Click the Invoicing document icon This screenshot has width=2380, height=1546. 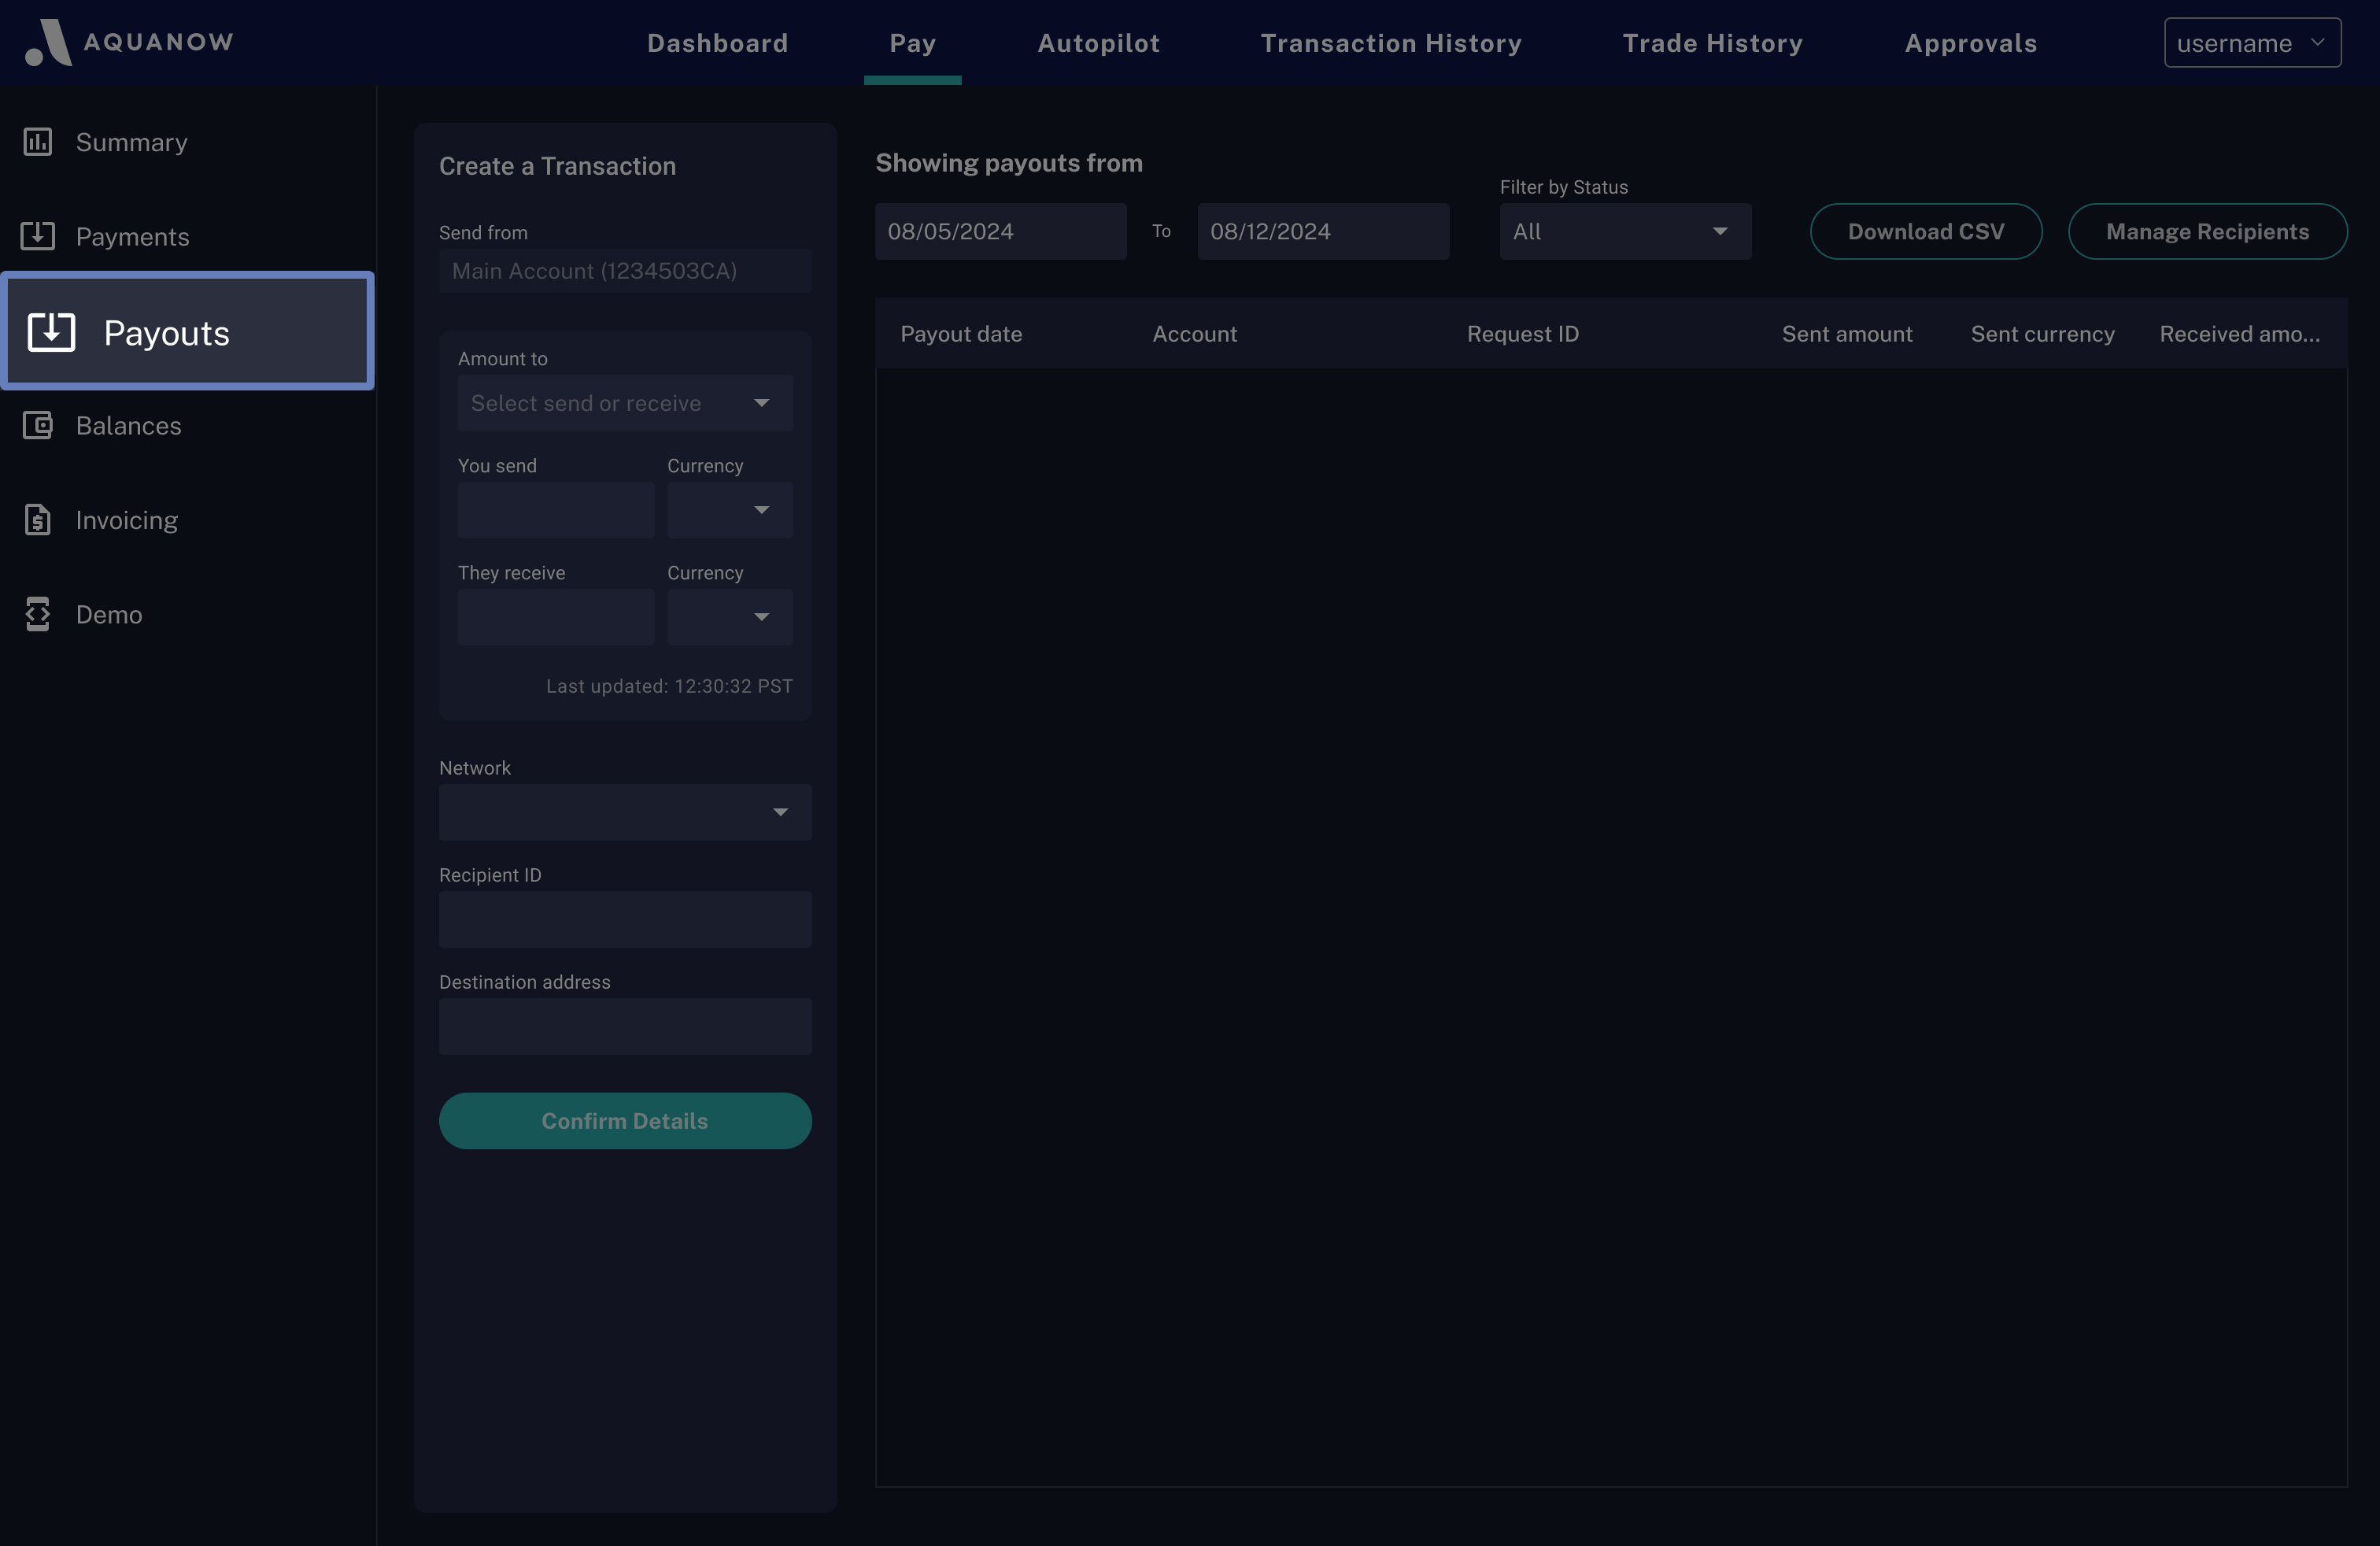[38, 520]
